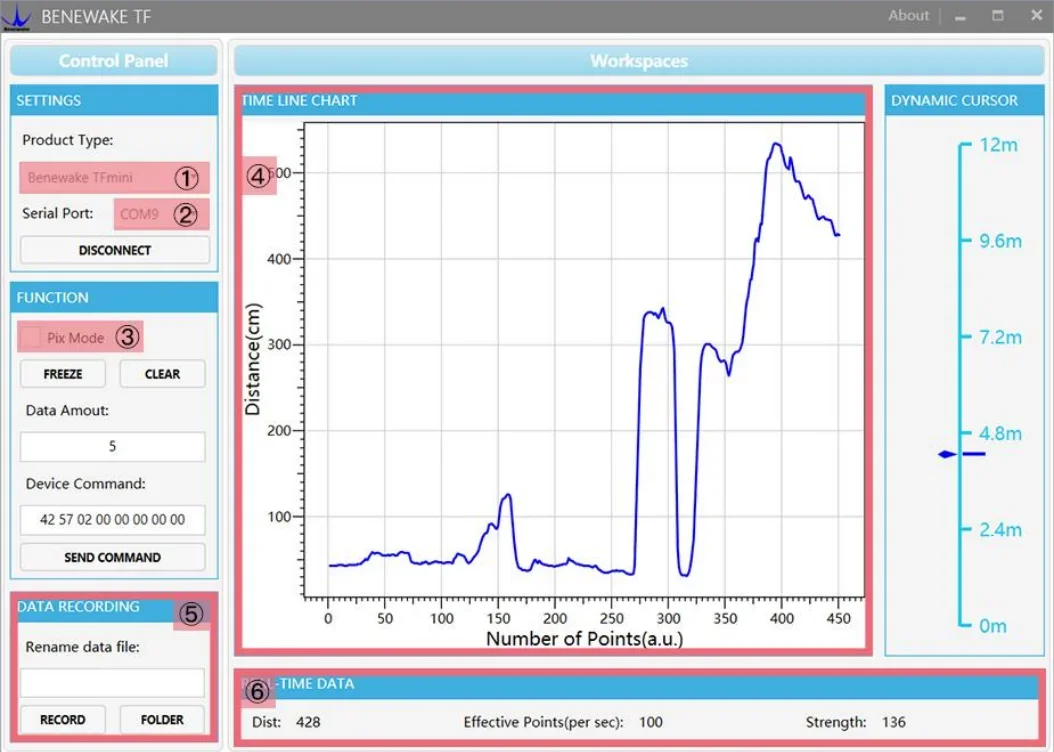Click the Device Command input field
Image resolution: width=1054 pixels, height=752 pixels.
[112, 519]
